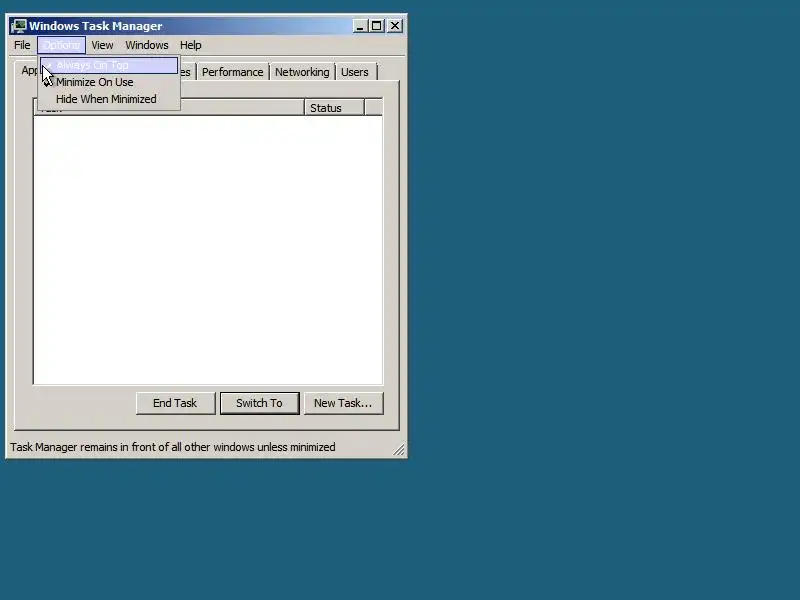Maximize the Task Manager window
Image resolution: width=800 pixels, height=600 pixels.
377,26
